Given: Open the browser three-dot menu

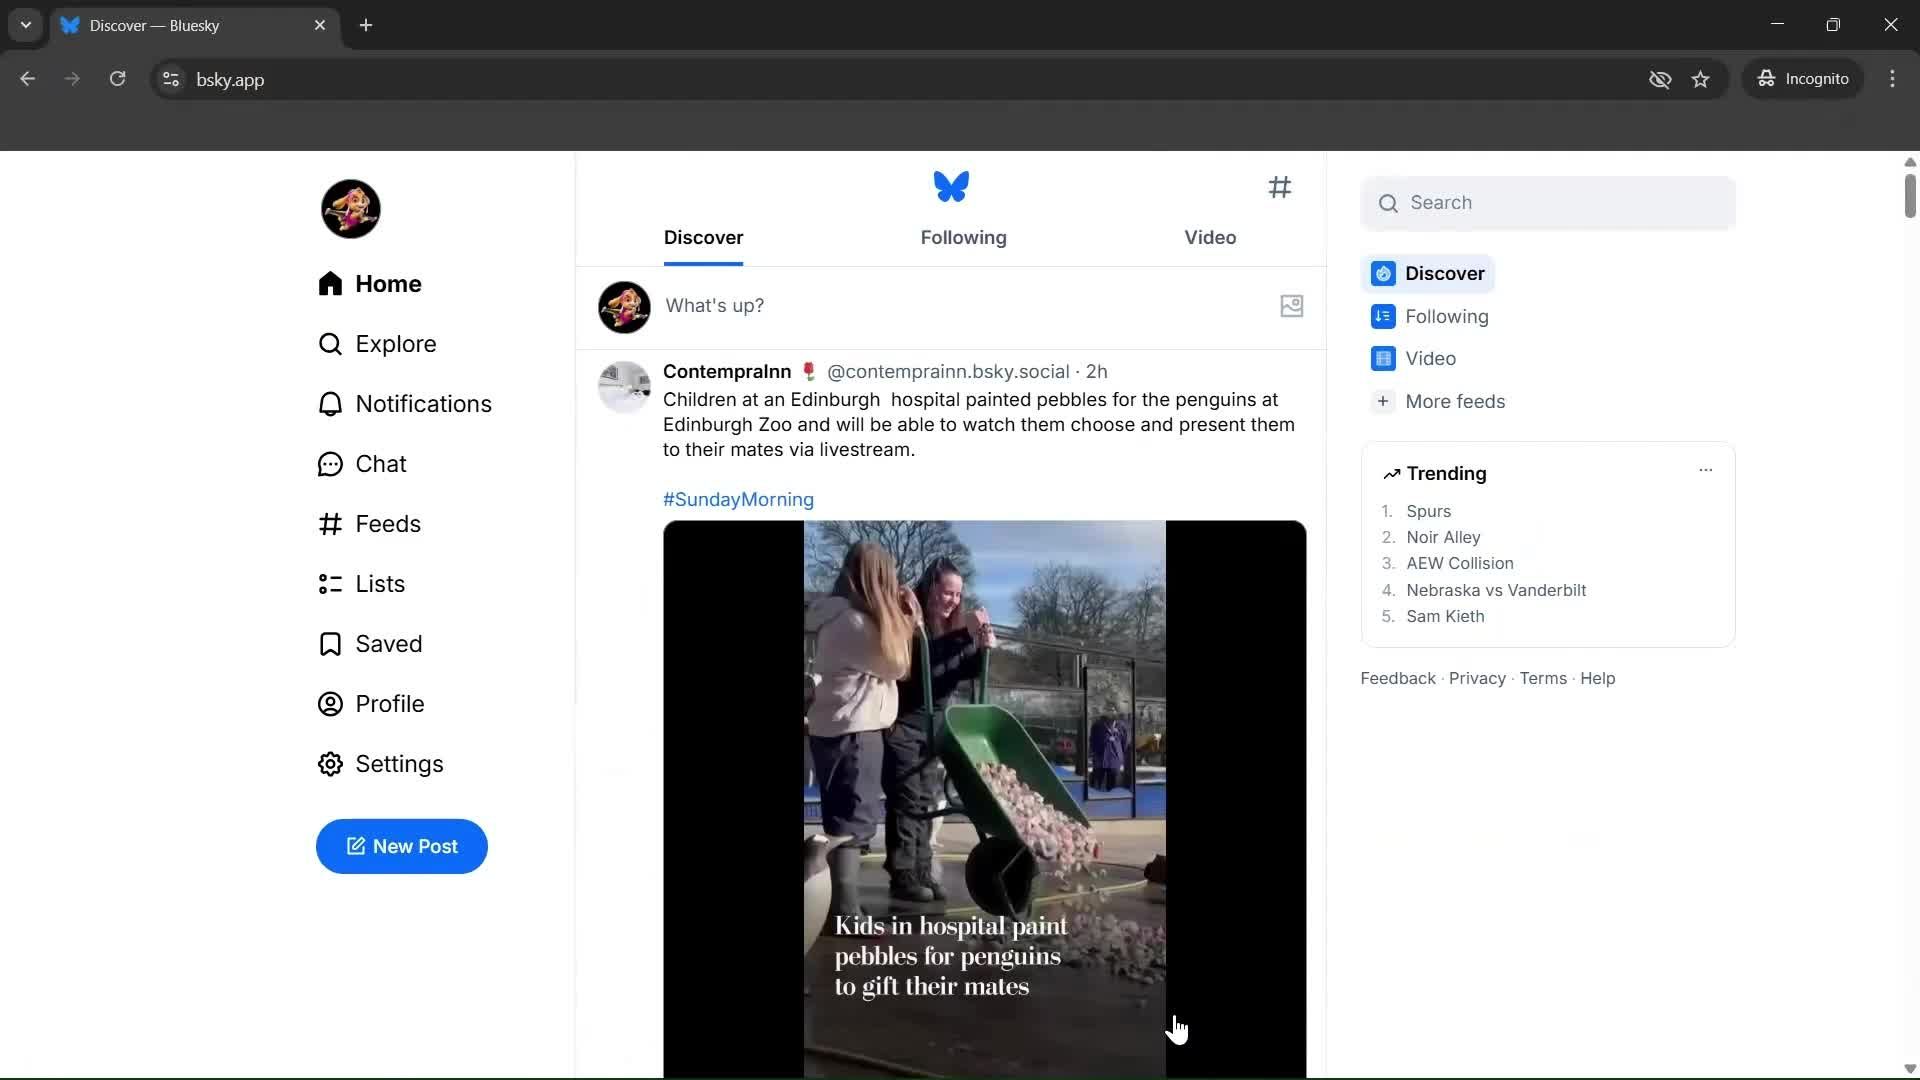Looking at the screenshot, I should 1893,79.
